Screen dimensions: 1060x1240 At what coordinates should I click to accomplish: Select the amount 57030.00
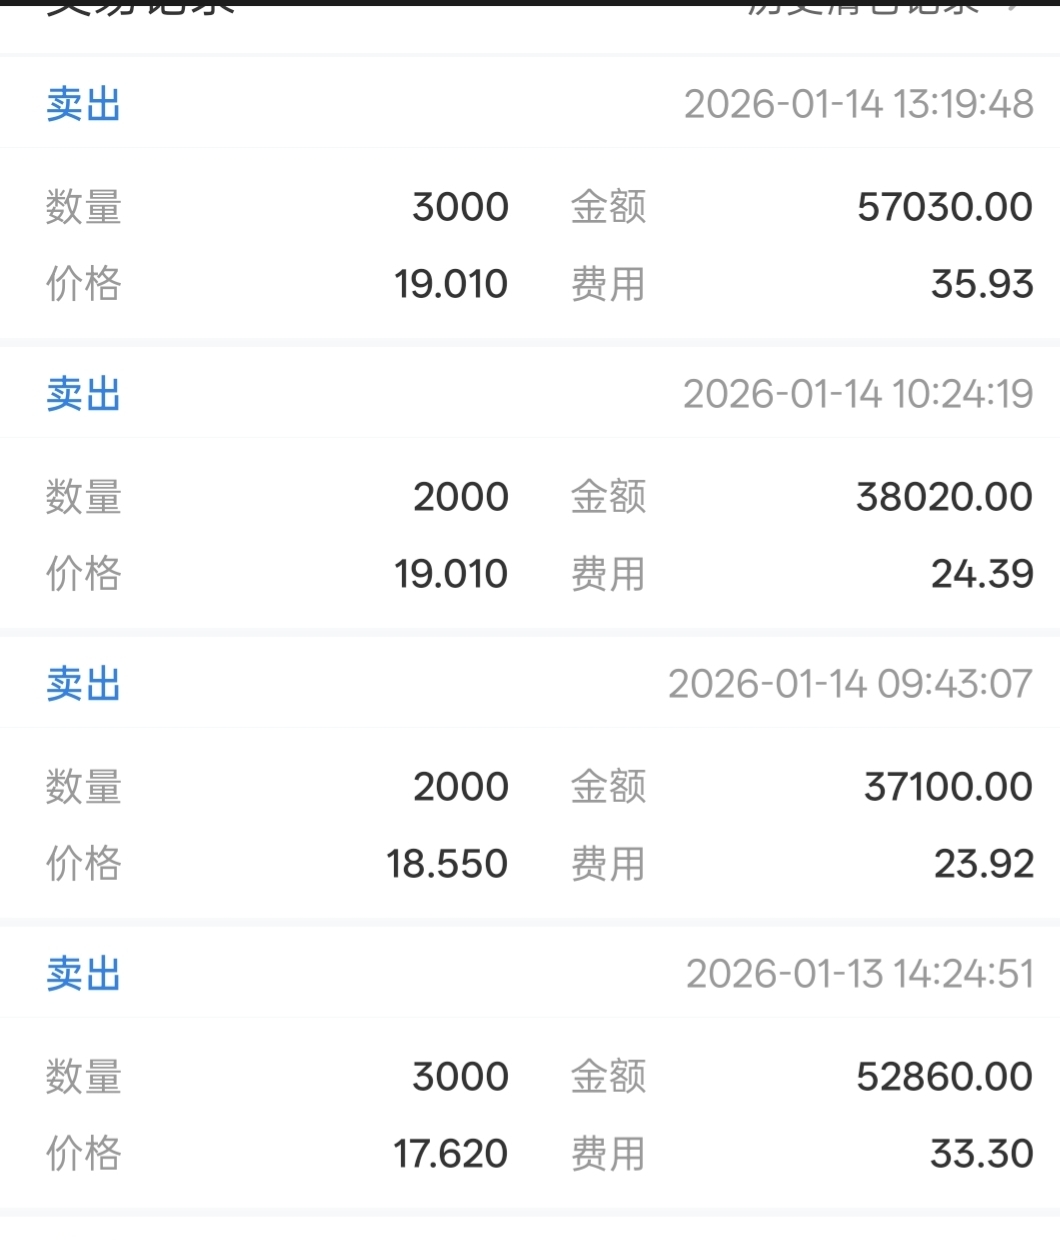945,207
